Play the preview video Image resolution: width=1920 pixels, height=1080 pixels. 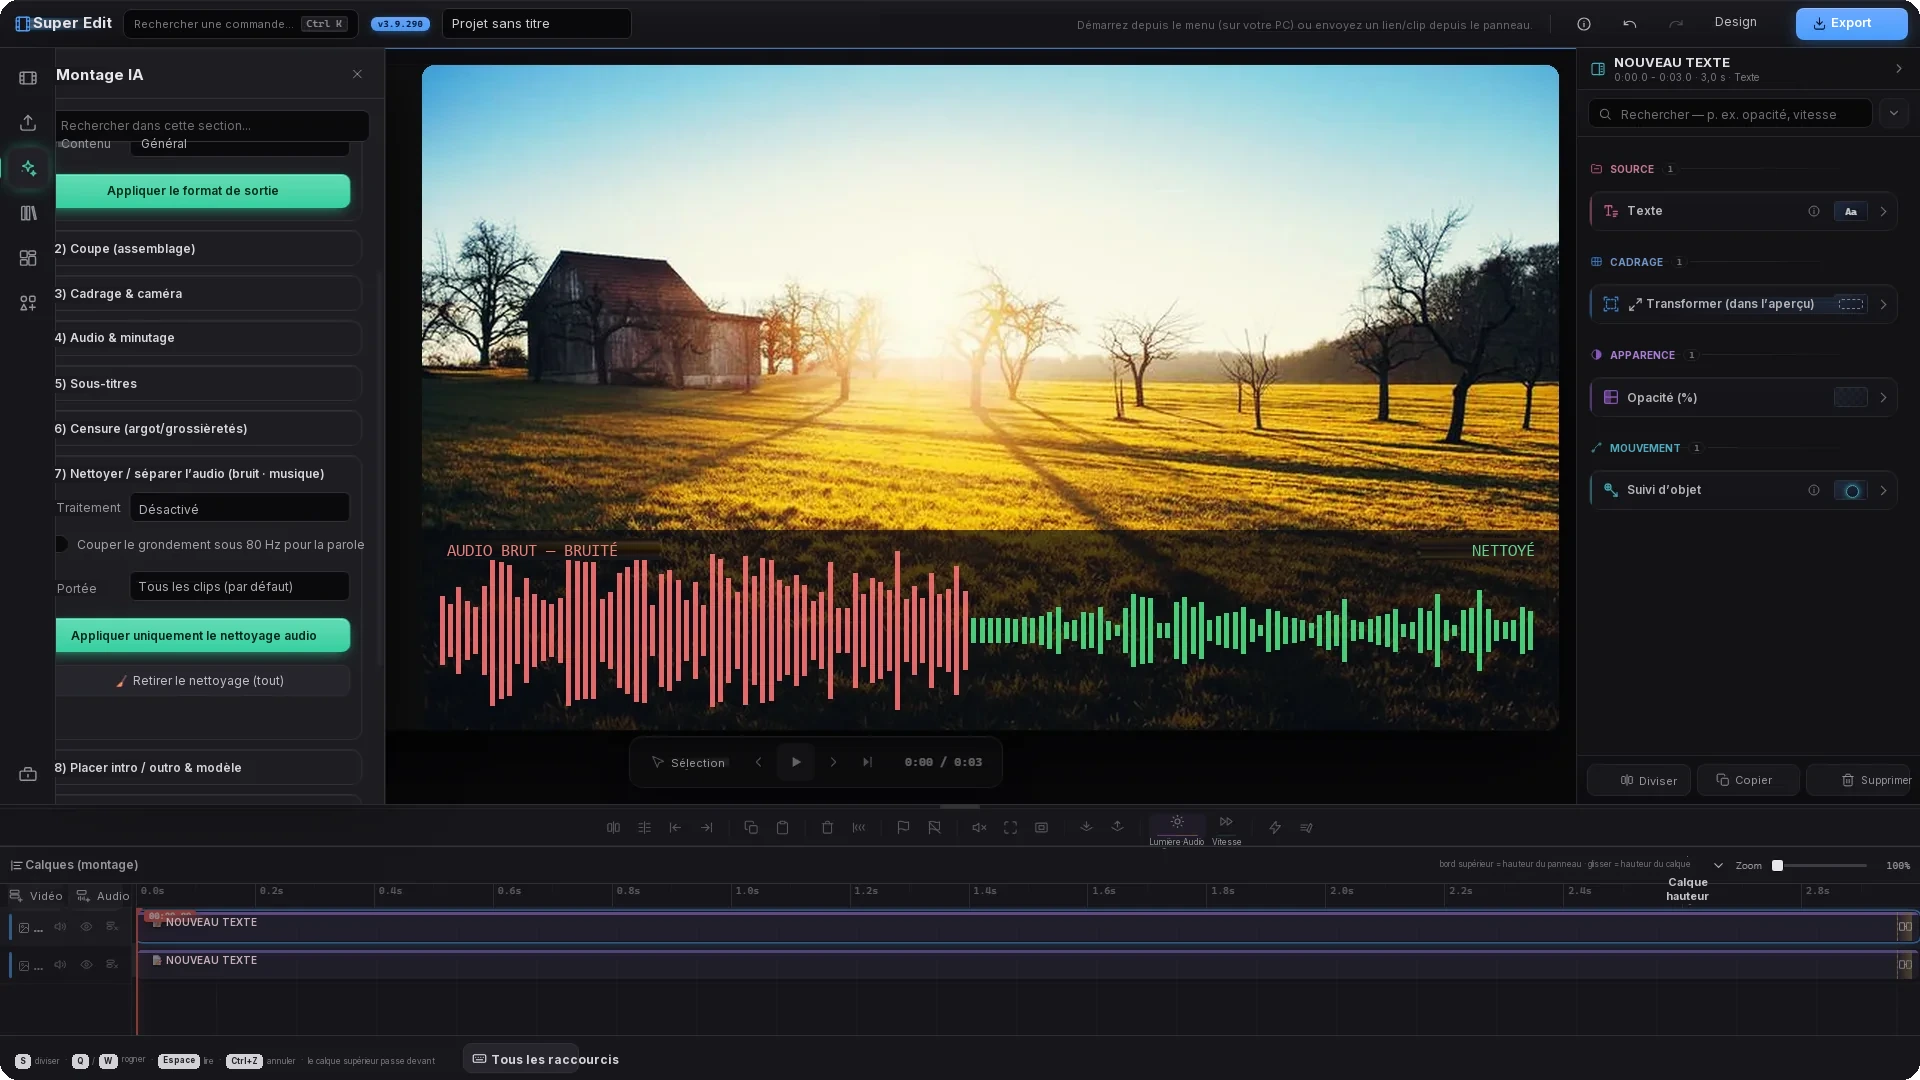pos(796,762)
